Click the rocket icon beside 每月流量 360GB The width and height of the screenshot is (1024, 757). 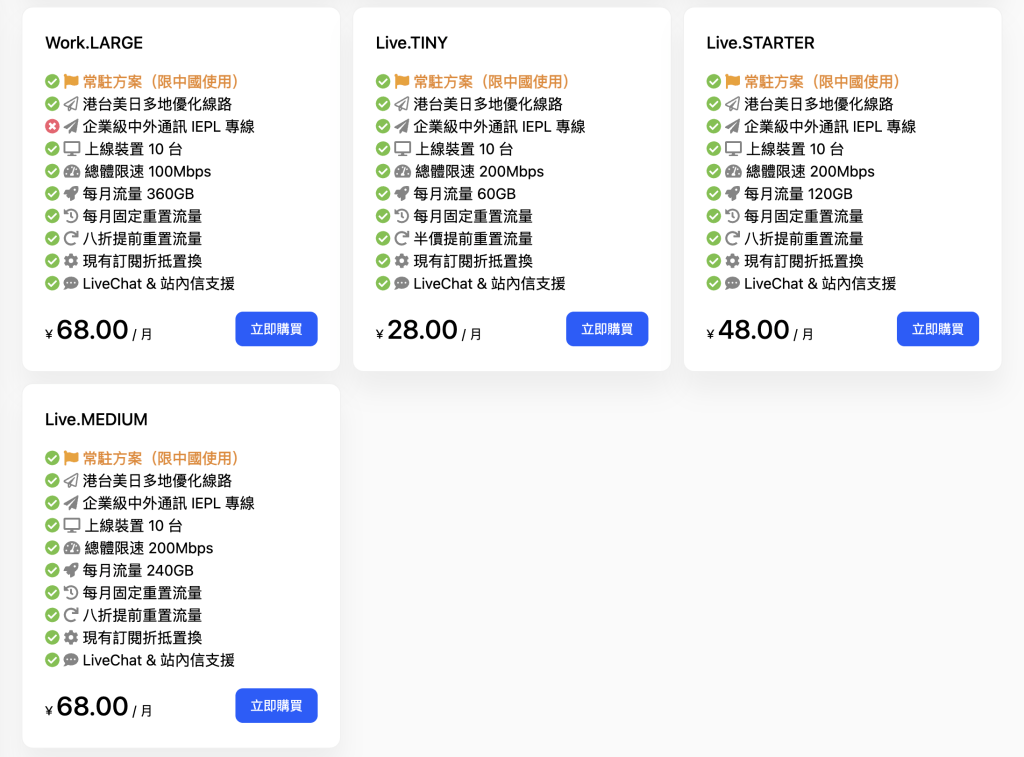click(71, 194)
